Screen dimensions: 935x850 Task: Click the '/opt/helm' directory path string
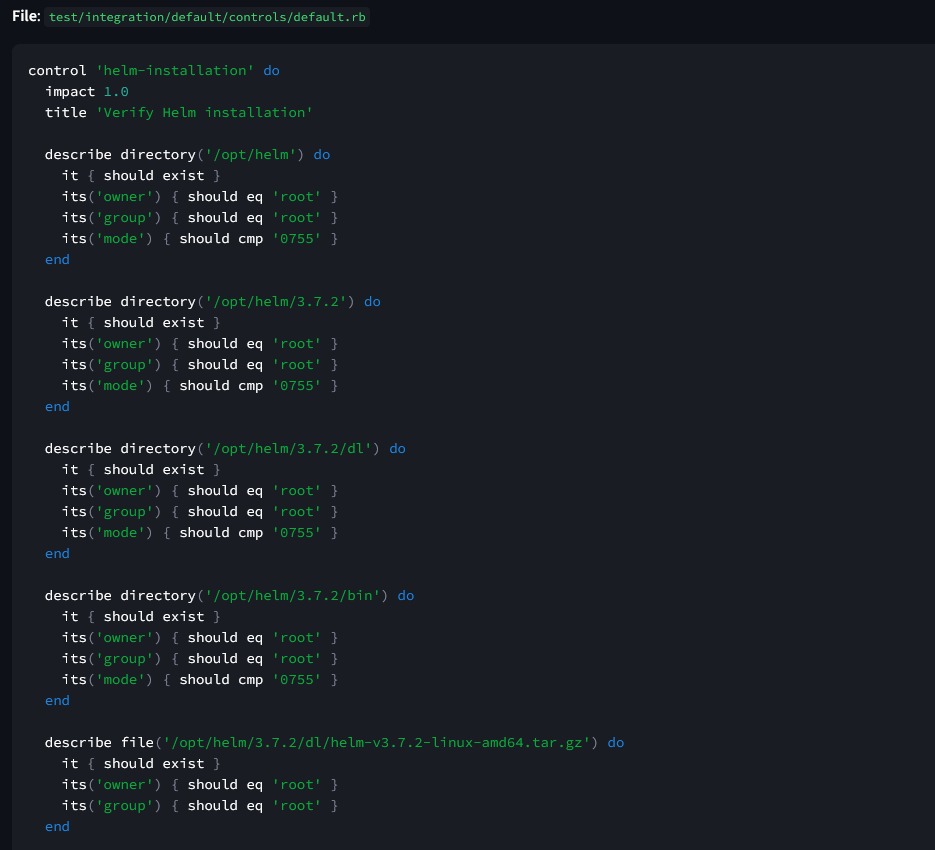[255, 155]
